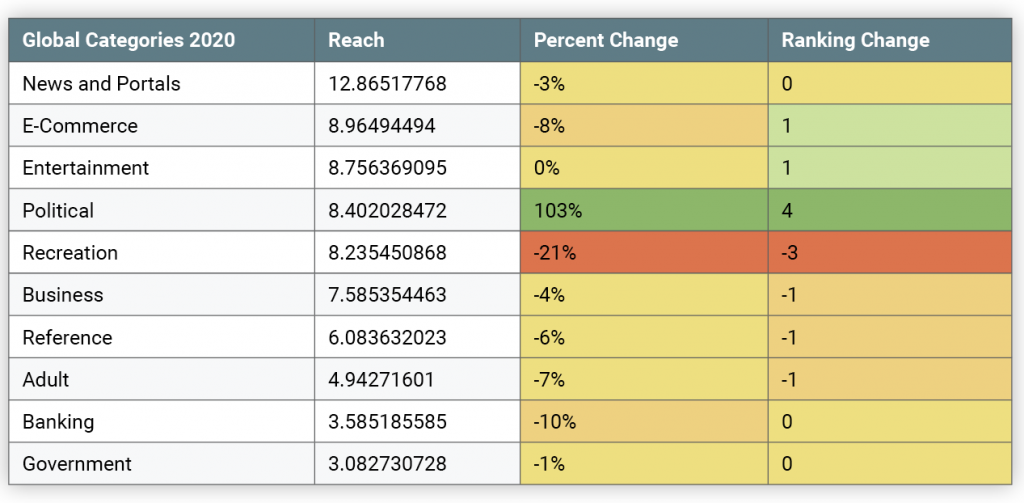The image size is (1024, 503).
Task: Select the red -21% cell
Action: pos(643,253)
